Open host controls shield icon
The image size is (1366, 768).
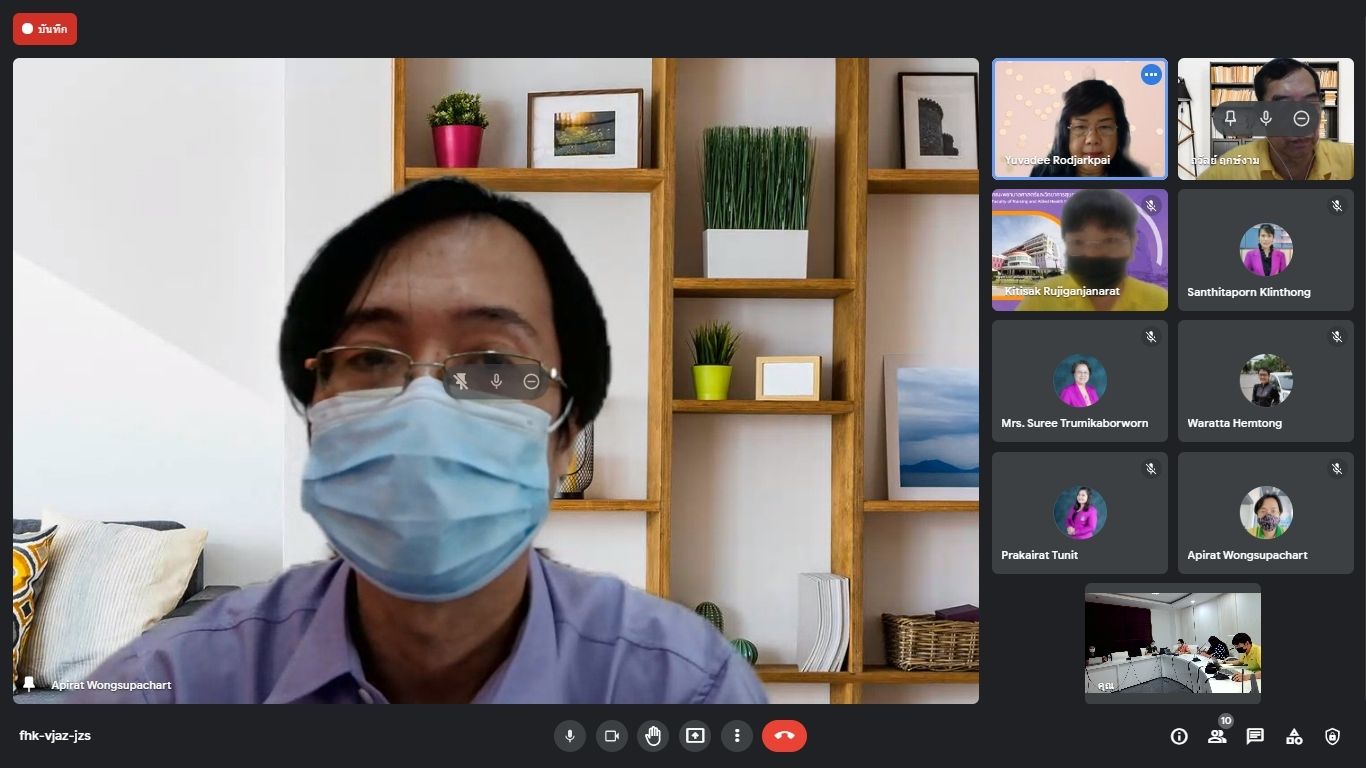click(x=1332, y=737)
